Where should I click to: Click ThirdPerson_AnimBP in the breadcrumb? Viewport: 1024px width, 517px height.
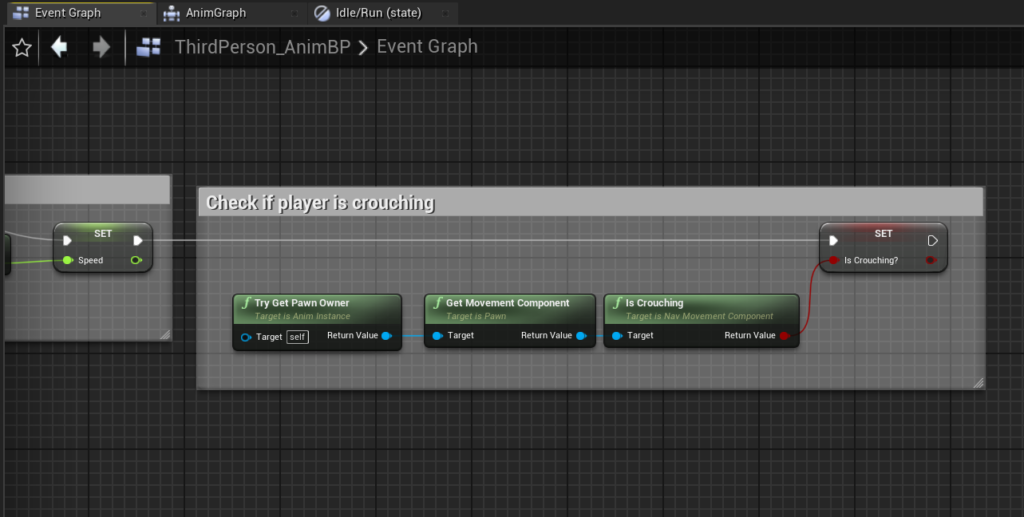262,47
